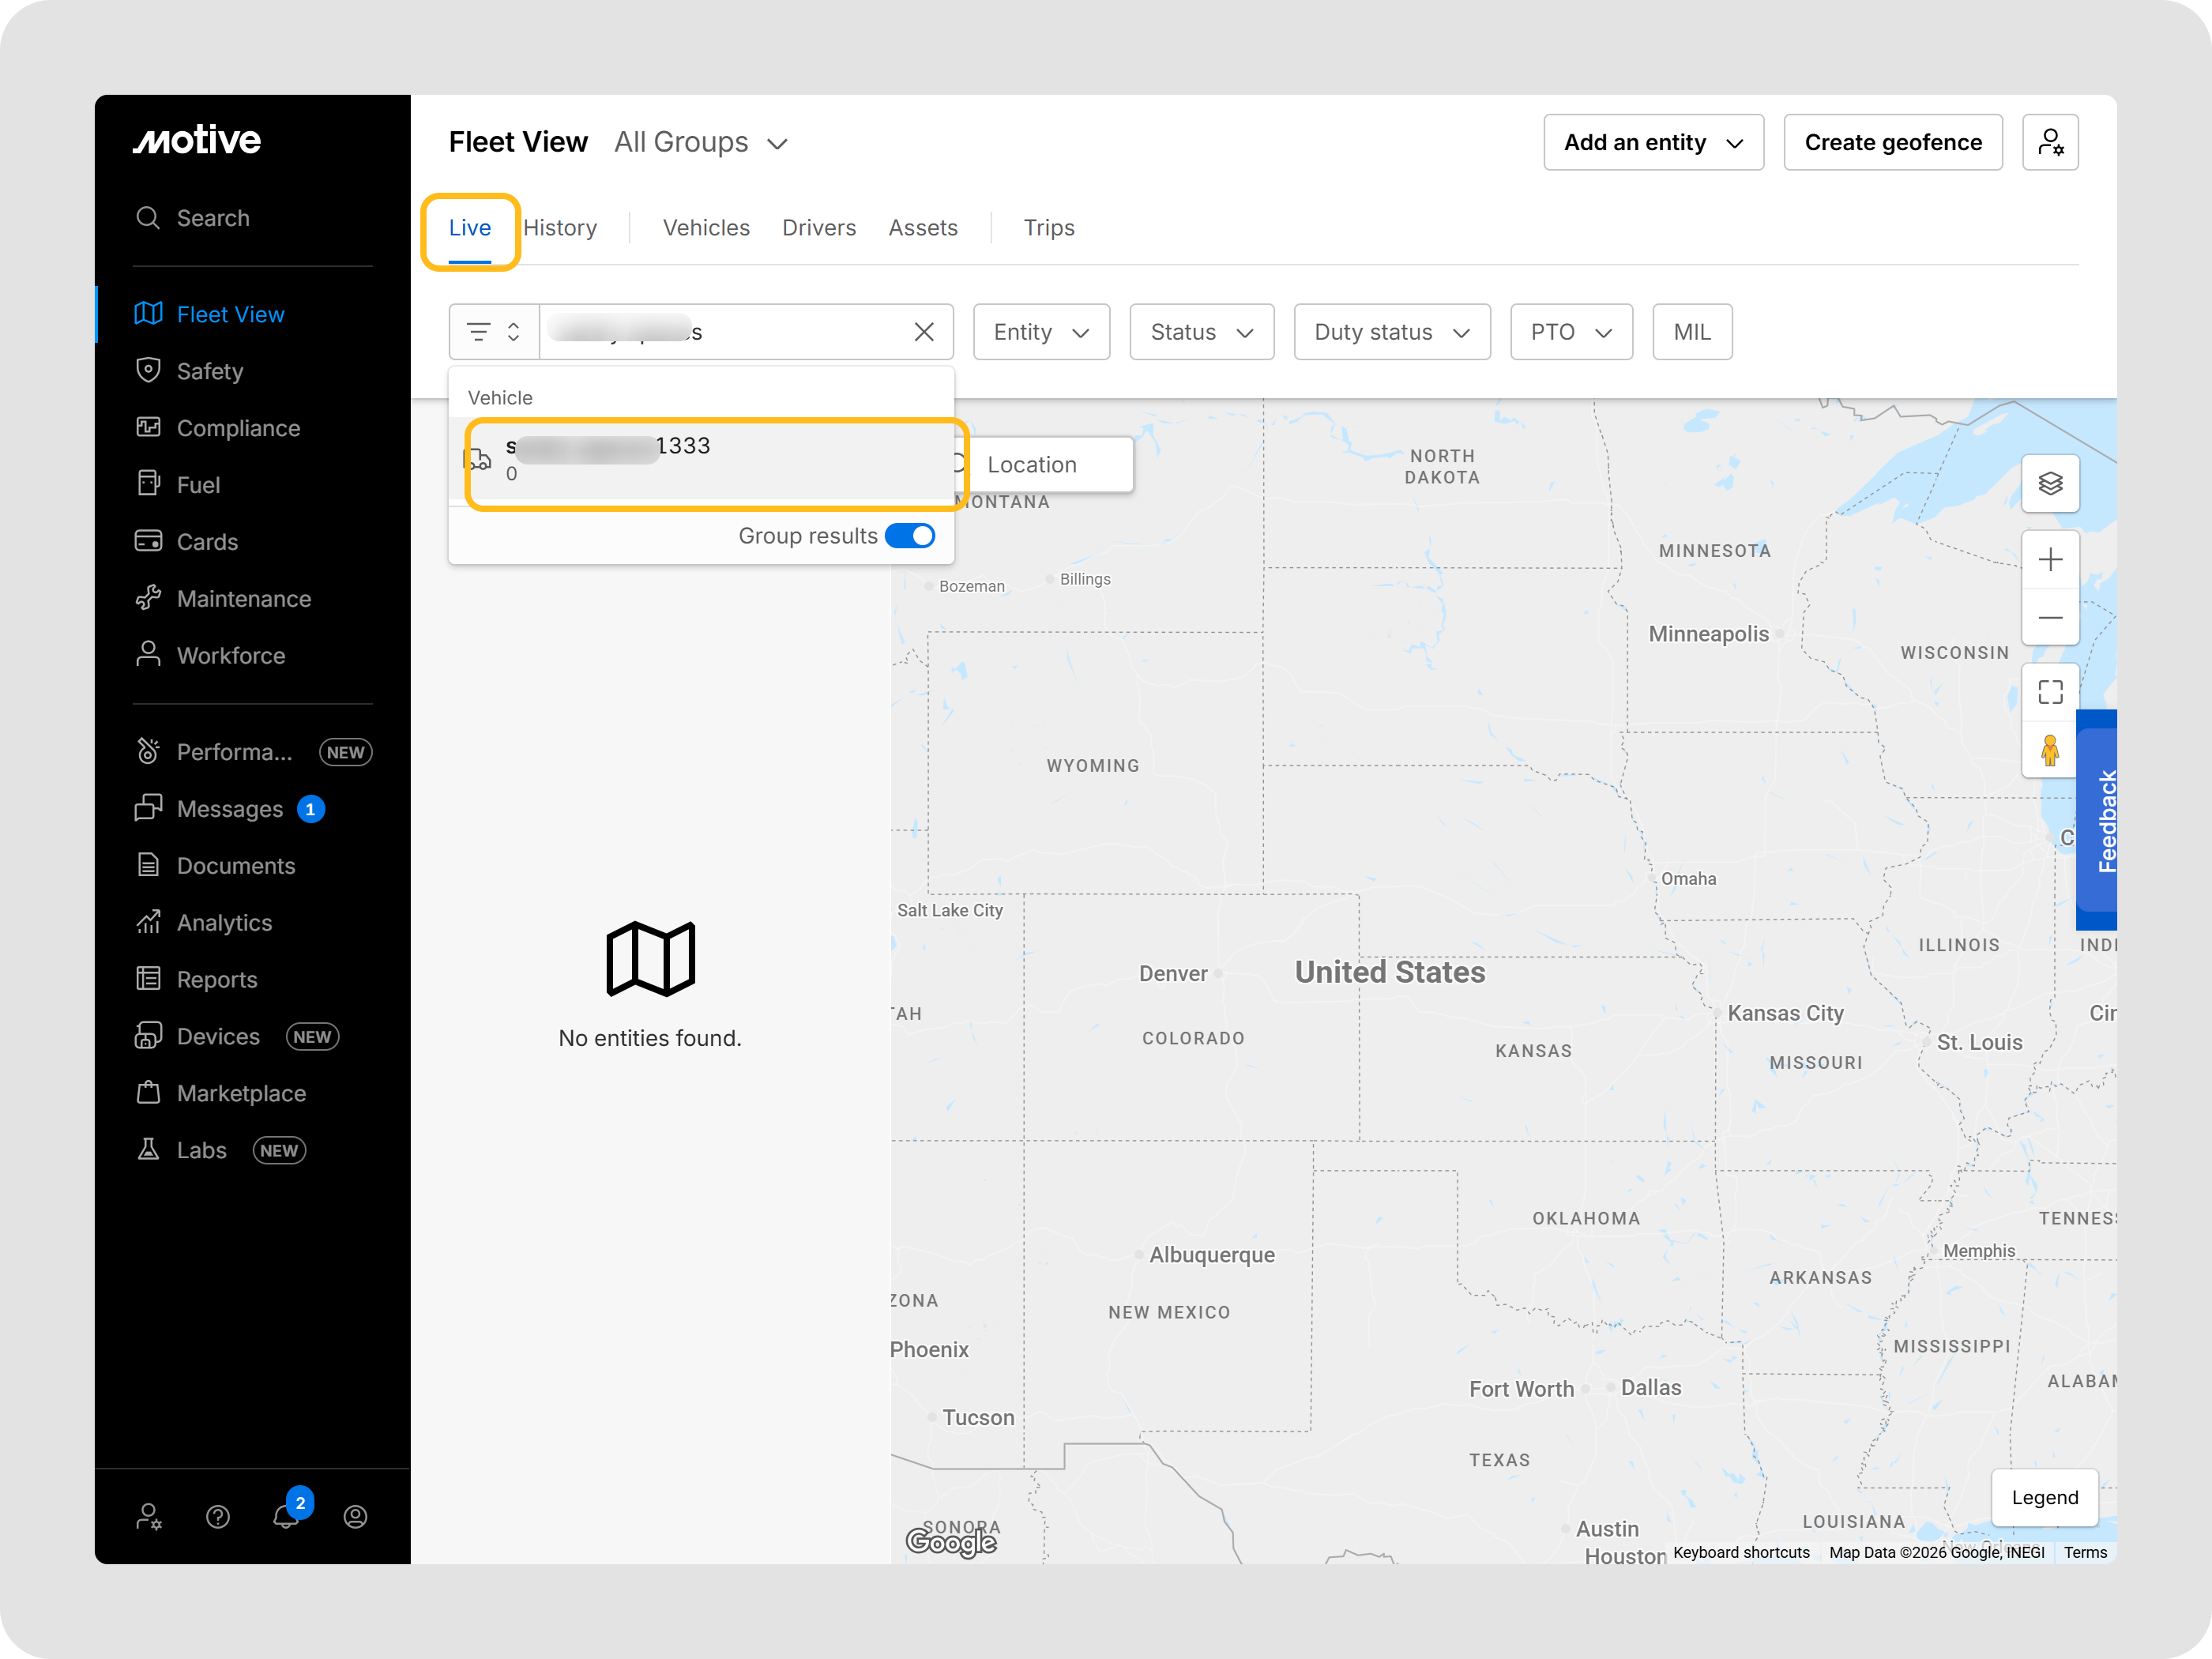Screen dimensions: 2212x1659
Task: Click the Create geofence button
Action: [1893, 142]
